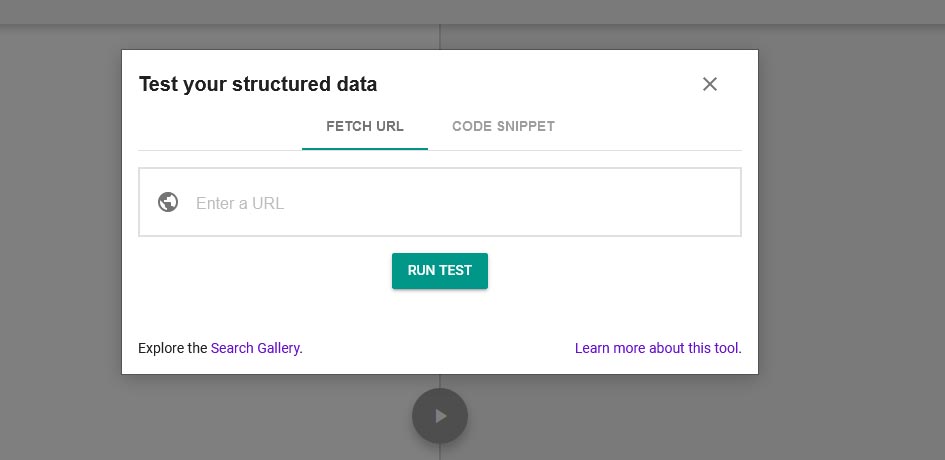This screenshot has width=945, height=460.
Task: Focus the Enter a URL input field
Action: click(440, 202)
